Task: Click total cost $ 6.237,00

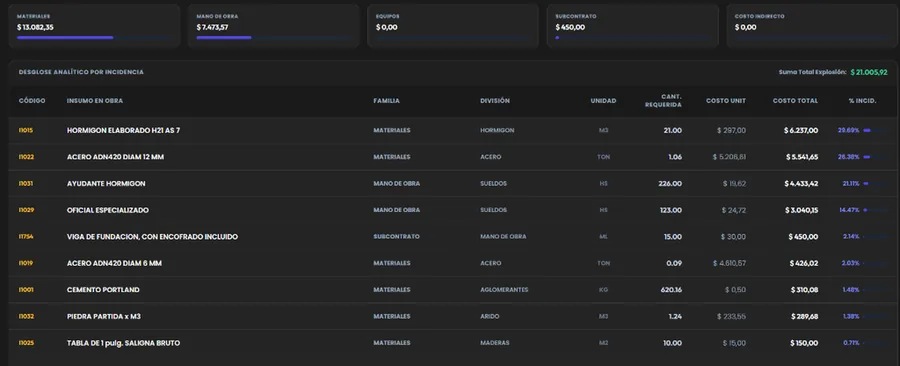Action: (801, 130)
